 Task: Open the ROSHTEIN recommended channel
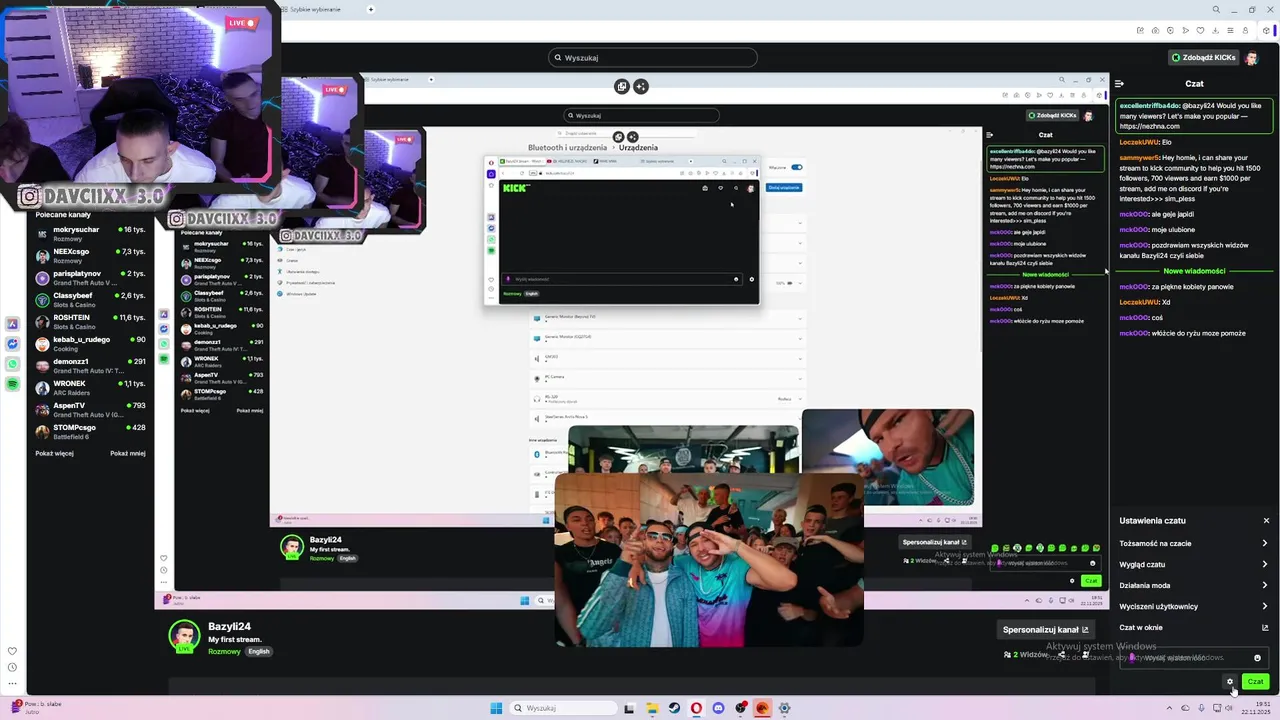pos(90,322)
